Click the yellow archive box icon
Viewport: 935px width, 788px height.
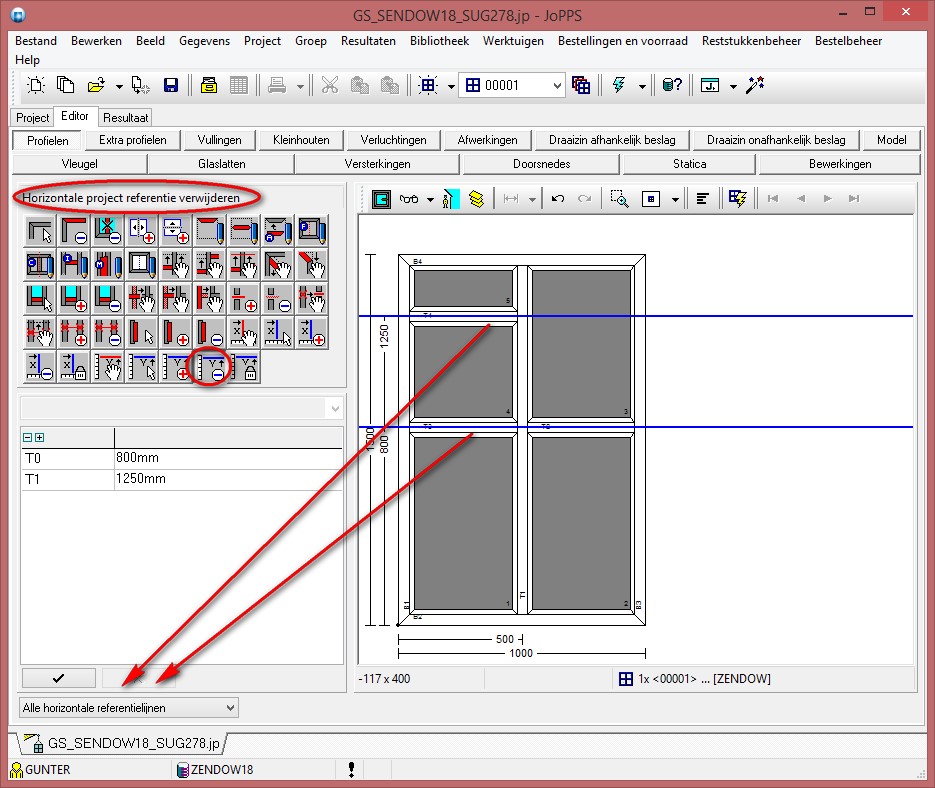coord(208,85)
